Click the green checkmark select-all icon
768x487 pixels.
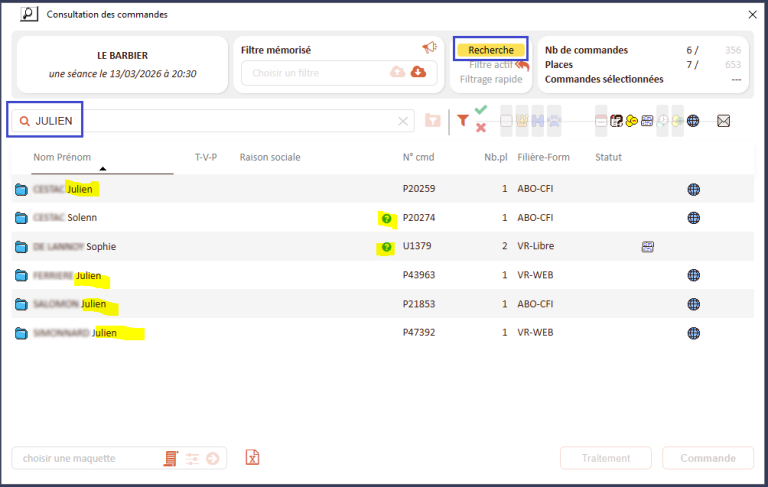click(481, 110)
